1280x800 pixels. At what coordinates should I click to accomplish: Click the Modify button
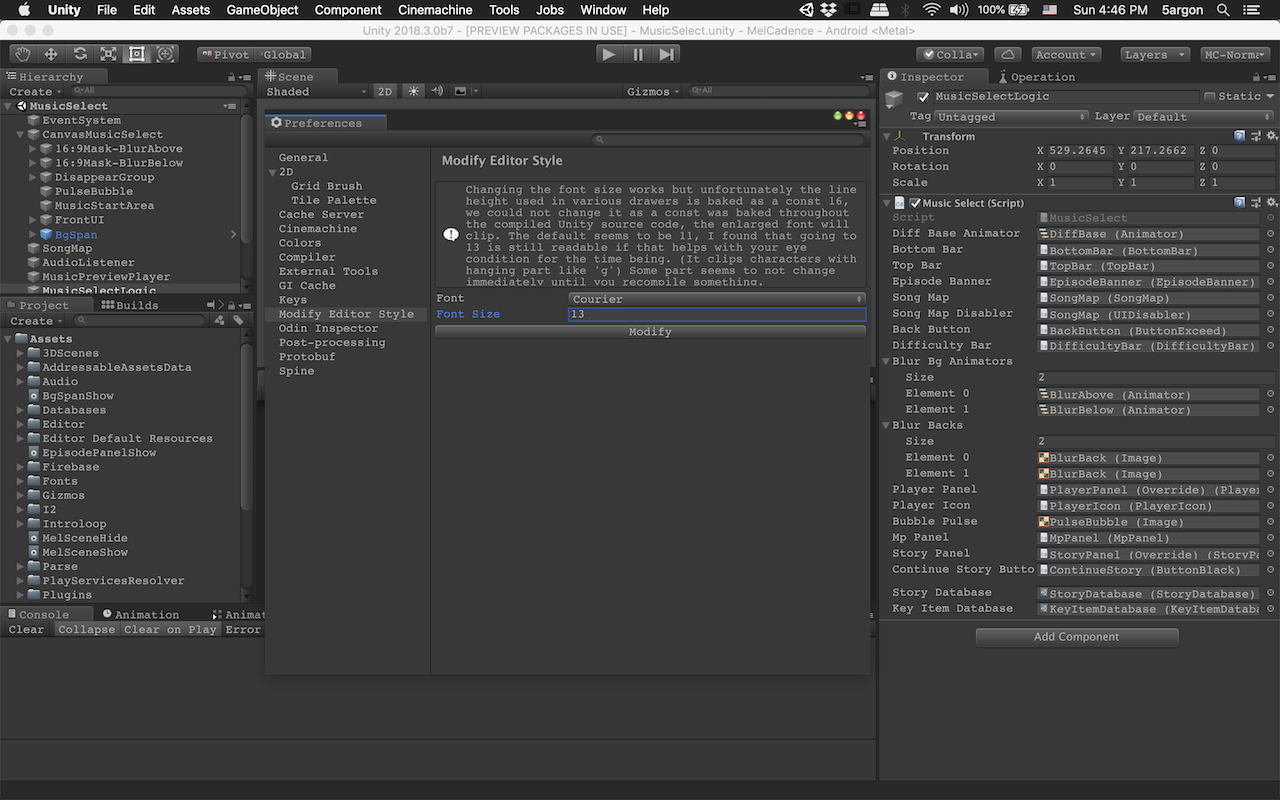650,331
